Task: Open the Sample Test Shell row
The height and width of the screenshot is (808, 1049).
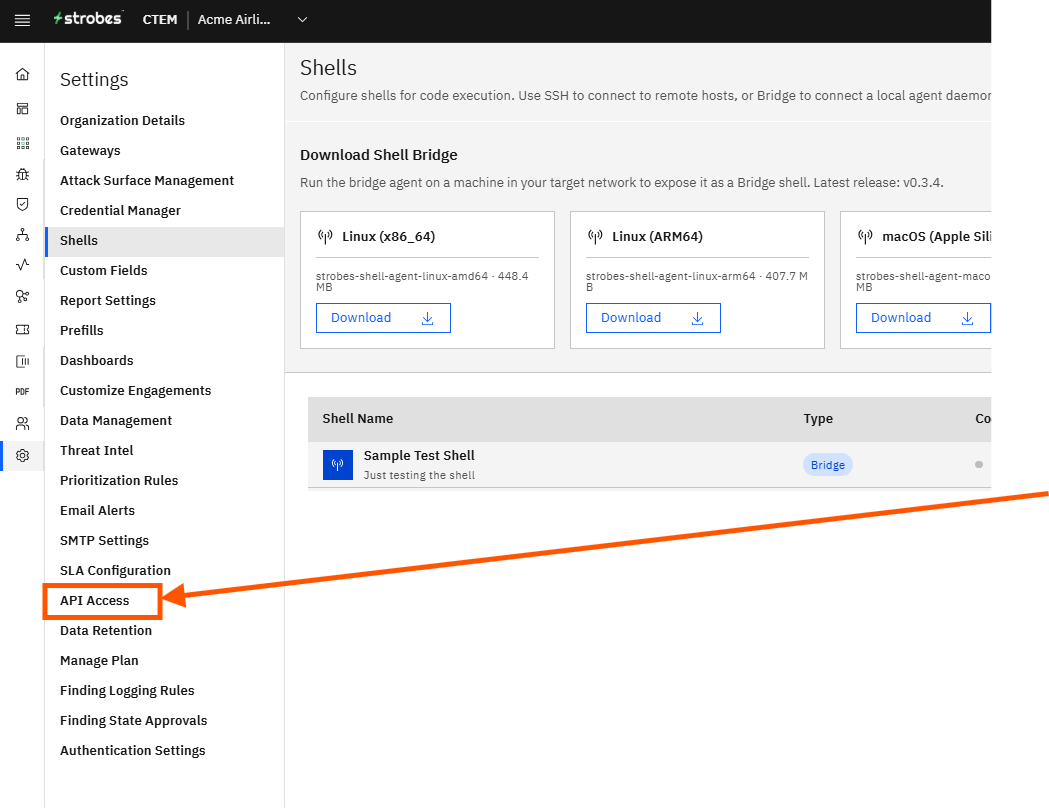Action: click(x=649, y=465)
